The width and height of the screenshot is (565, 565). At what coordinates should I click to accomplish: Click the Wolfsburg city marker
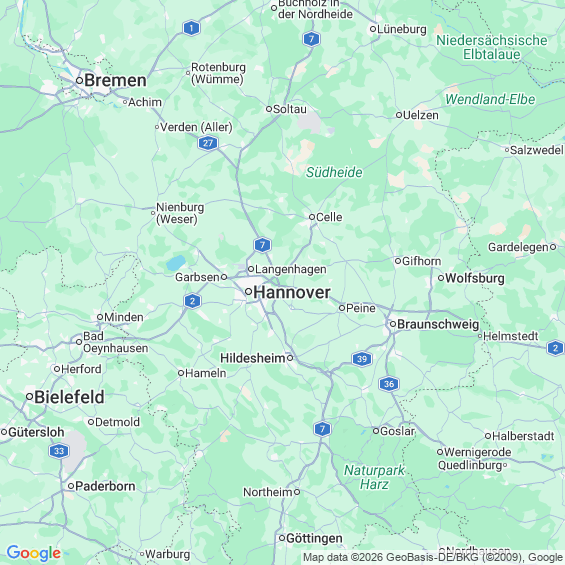coord(441,278)
